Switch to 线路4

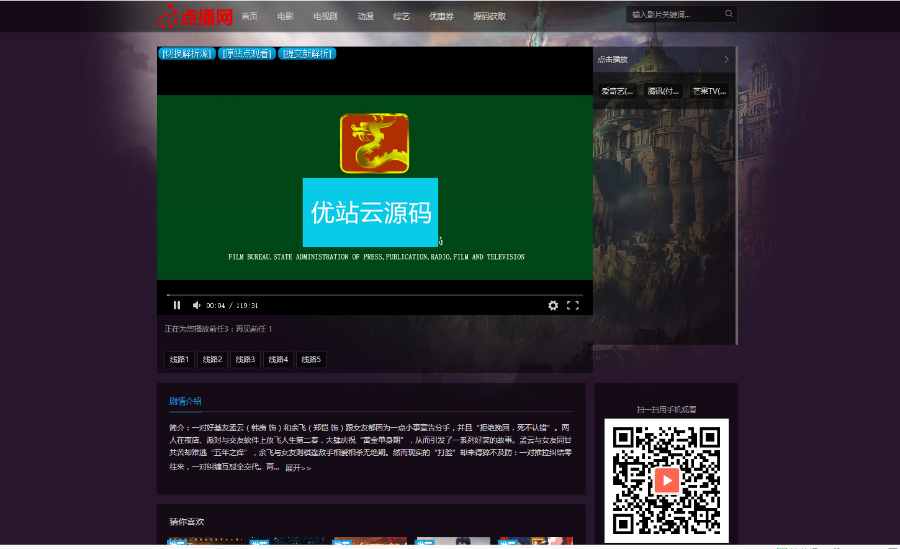click(x=278, y=359)
